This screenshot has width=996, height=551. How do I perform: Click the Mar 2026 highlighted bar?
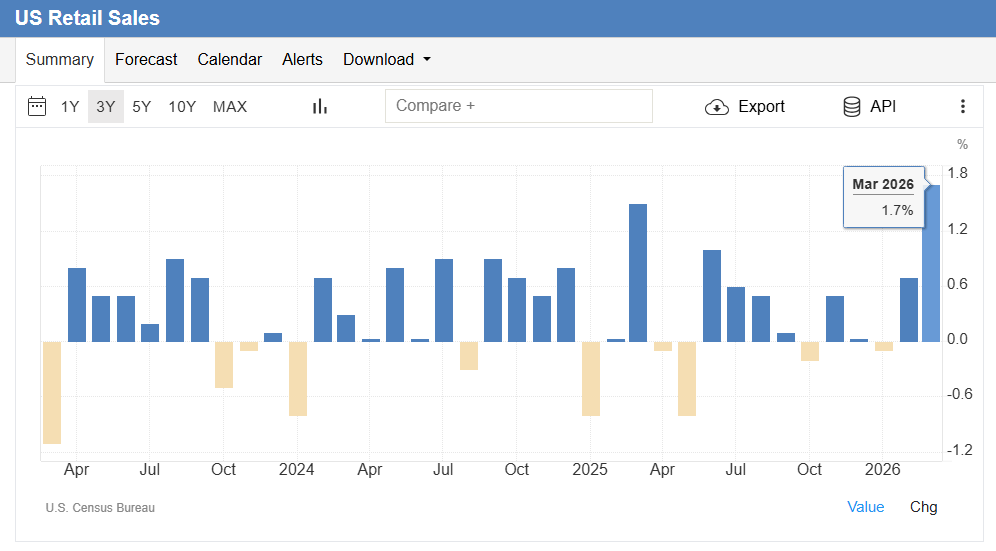click(x=931, y=264)
